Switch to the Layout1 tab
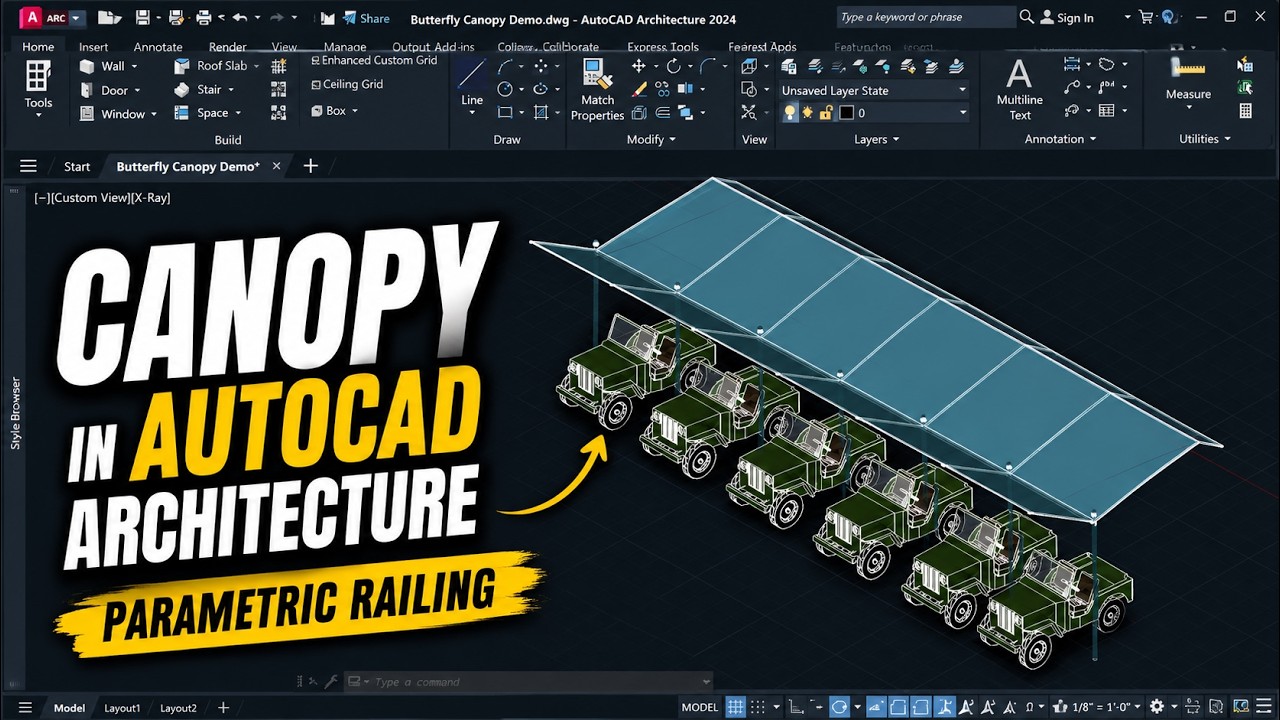The image size is (1280, 720). coord(122,707)
